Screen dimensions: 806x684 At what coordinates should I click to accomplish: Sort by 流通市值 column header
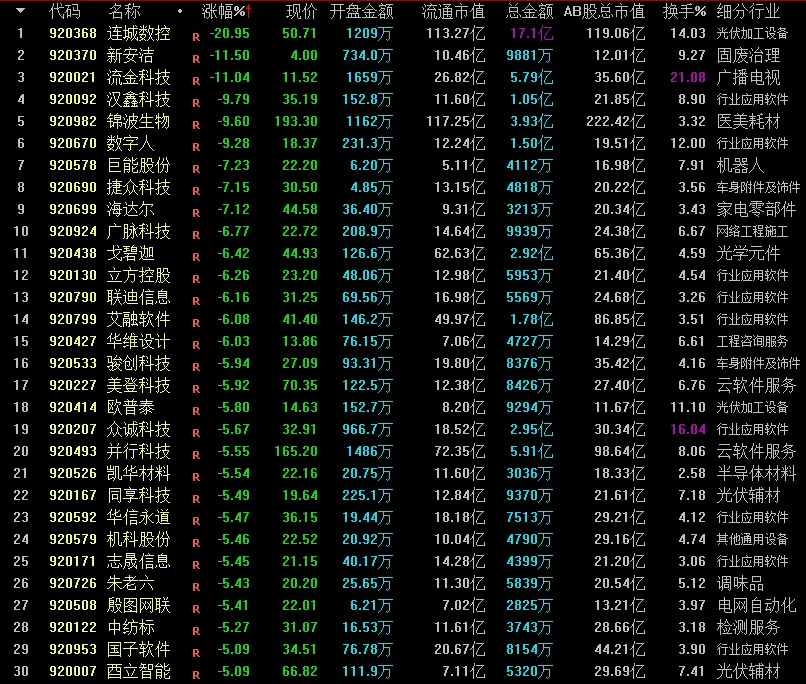coord(453,11)
